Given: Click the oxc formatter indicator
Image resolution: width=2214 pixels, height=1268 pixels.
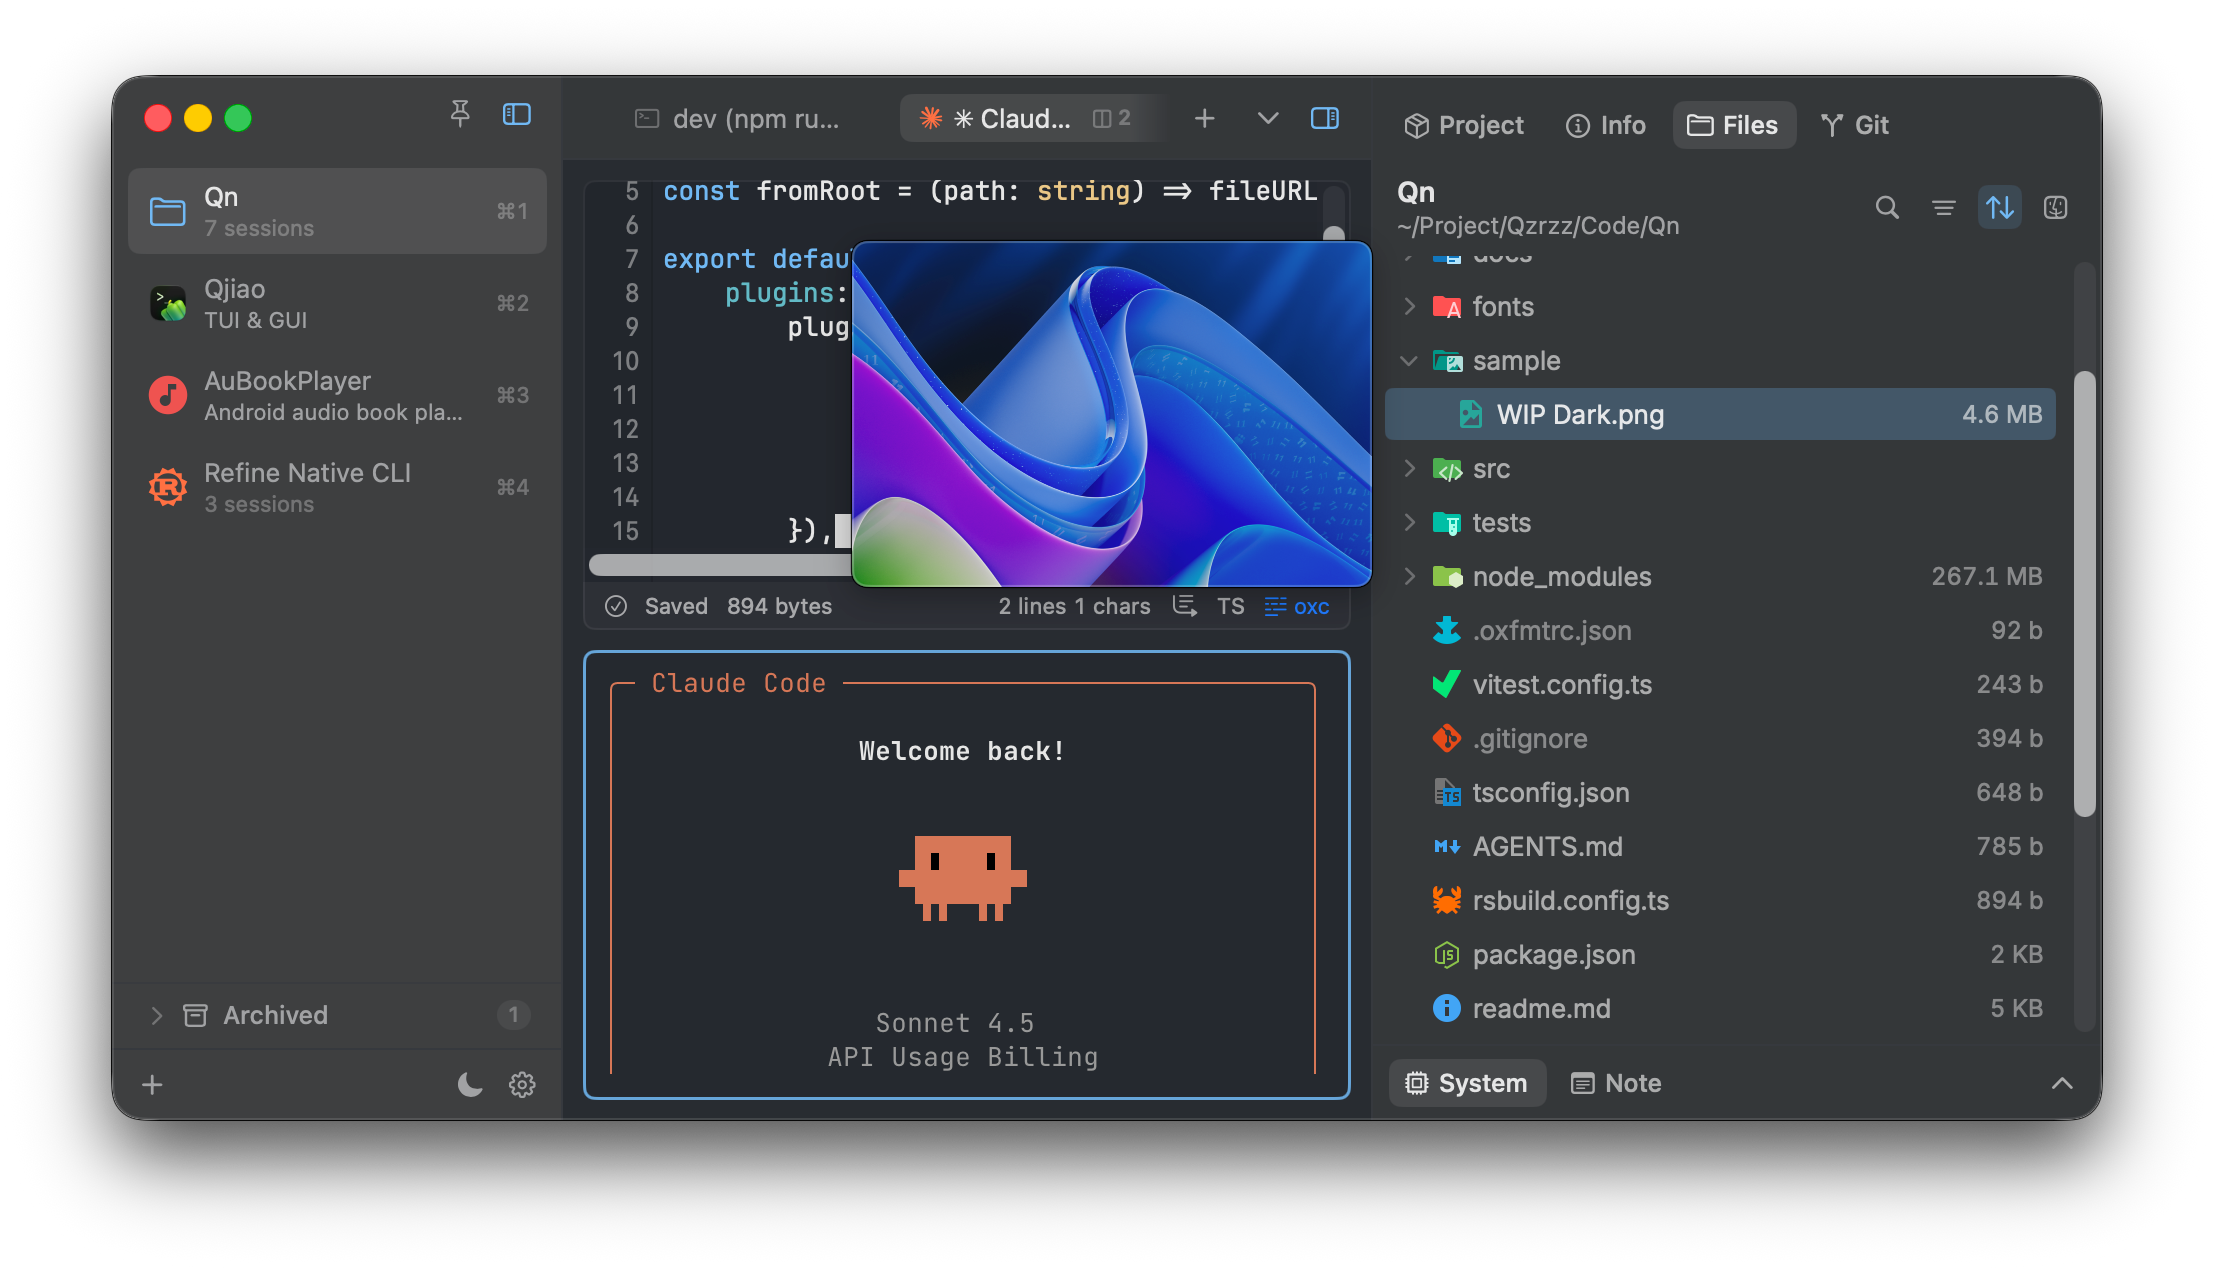Looking at the screenshot, I should click(1297, 606).
